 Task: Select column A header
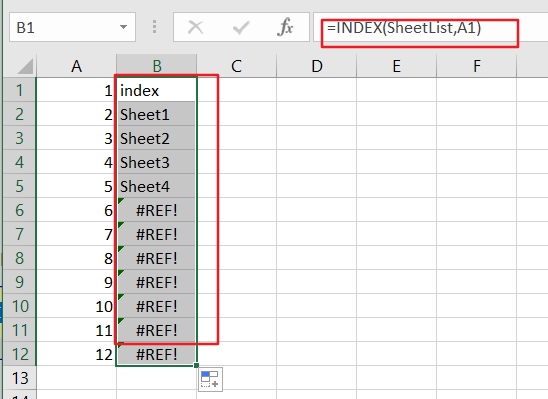click(x=76, y=66)
